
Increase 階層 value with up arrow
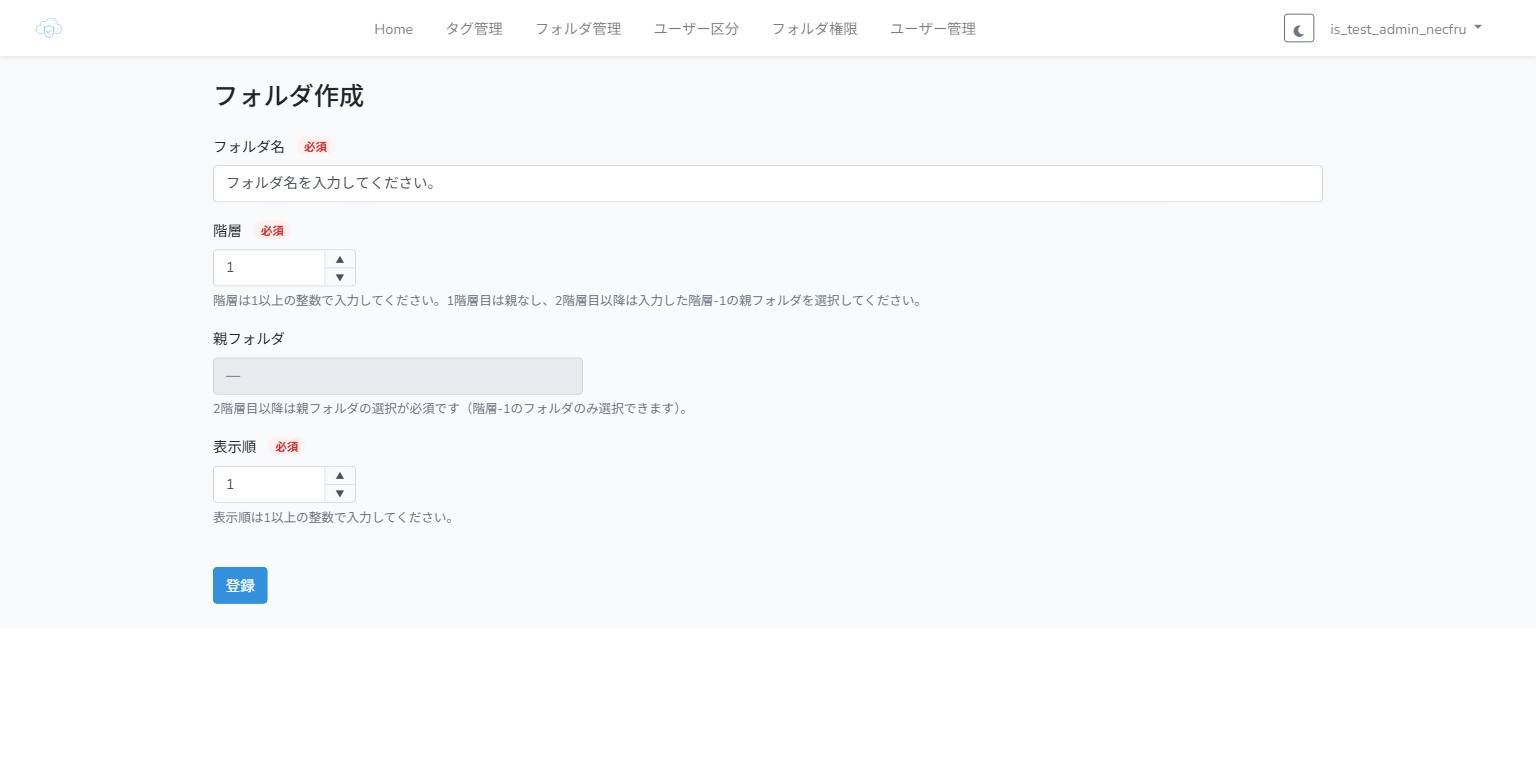(340, 259)
